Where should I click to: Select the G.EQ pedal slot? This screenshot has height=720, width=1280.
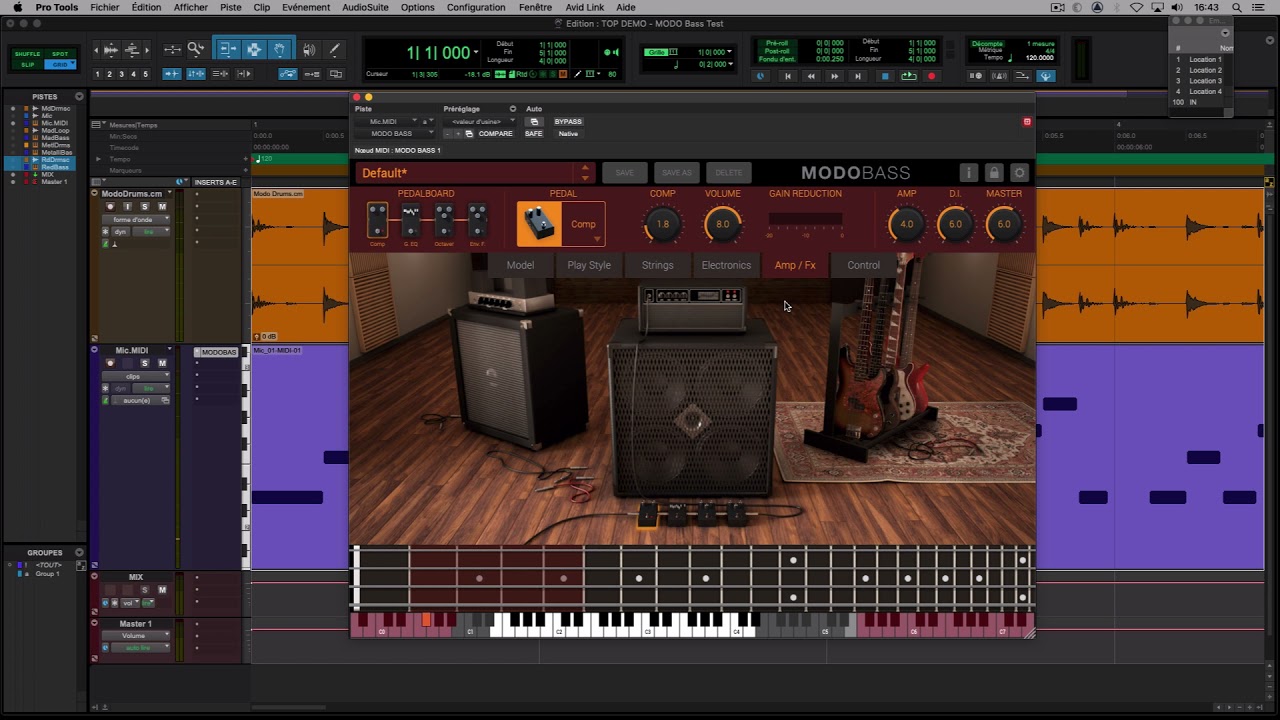point(411,221)
